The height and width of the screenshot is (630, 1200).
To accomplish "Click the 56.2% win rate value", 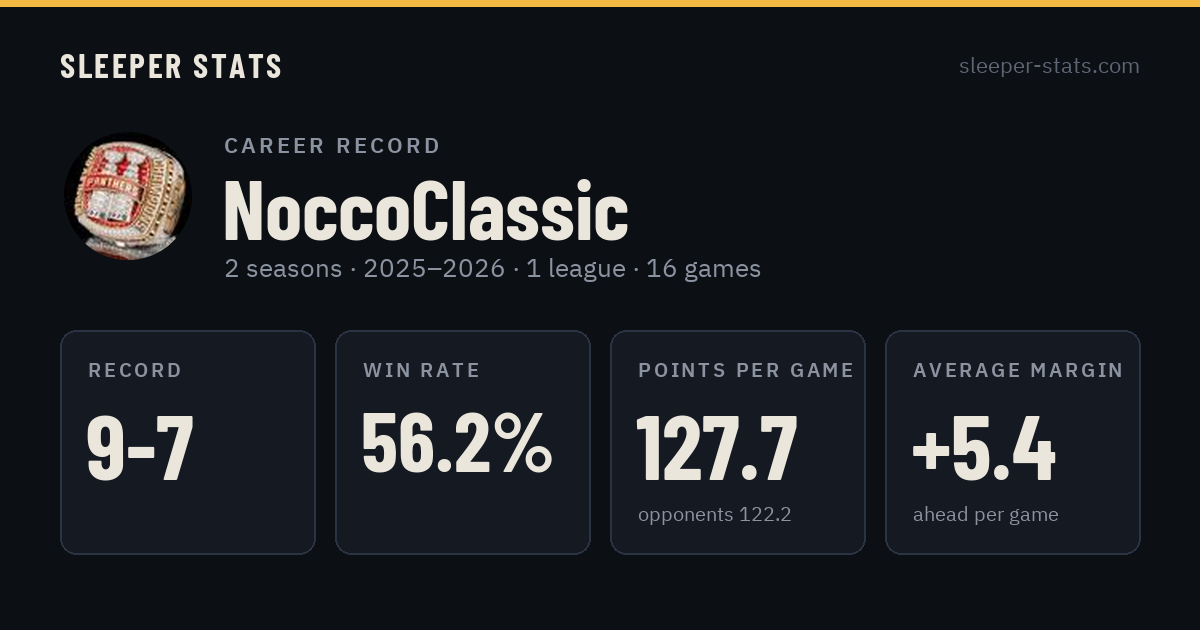I will (456, 444).
